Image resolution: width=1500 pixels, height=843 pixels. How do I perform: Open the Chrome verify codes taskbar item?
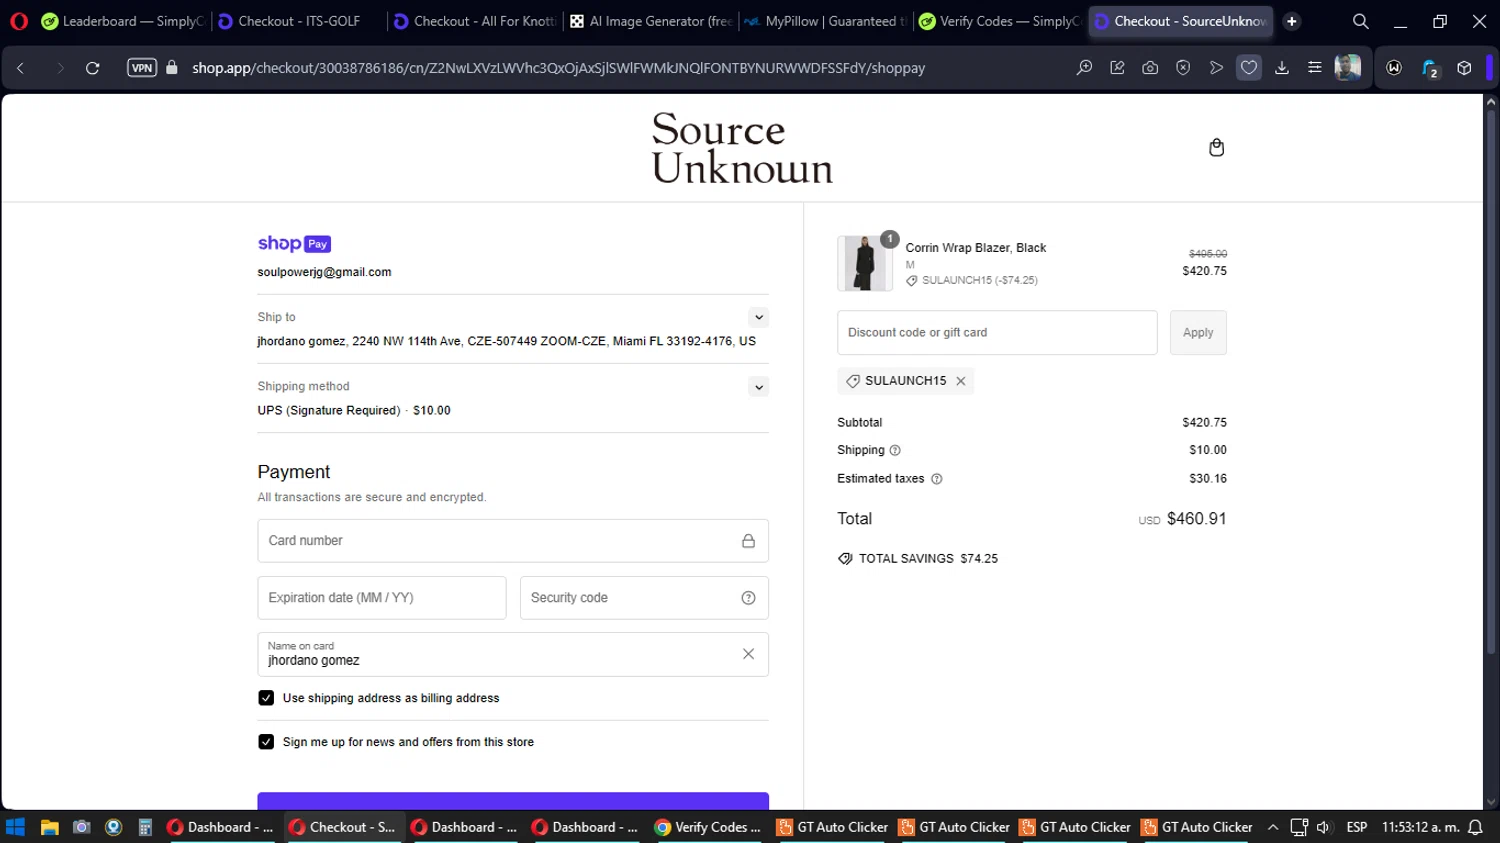click(708, 827)
